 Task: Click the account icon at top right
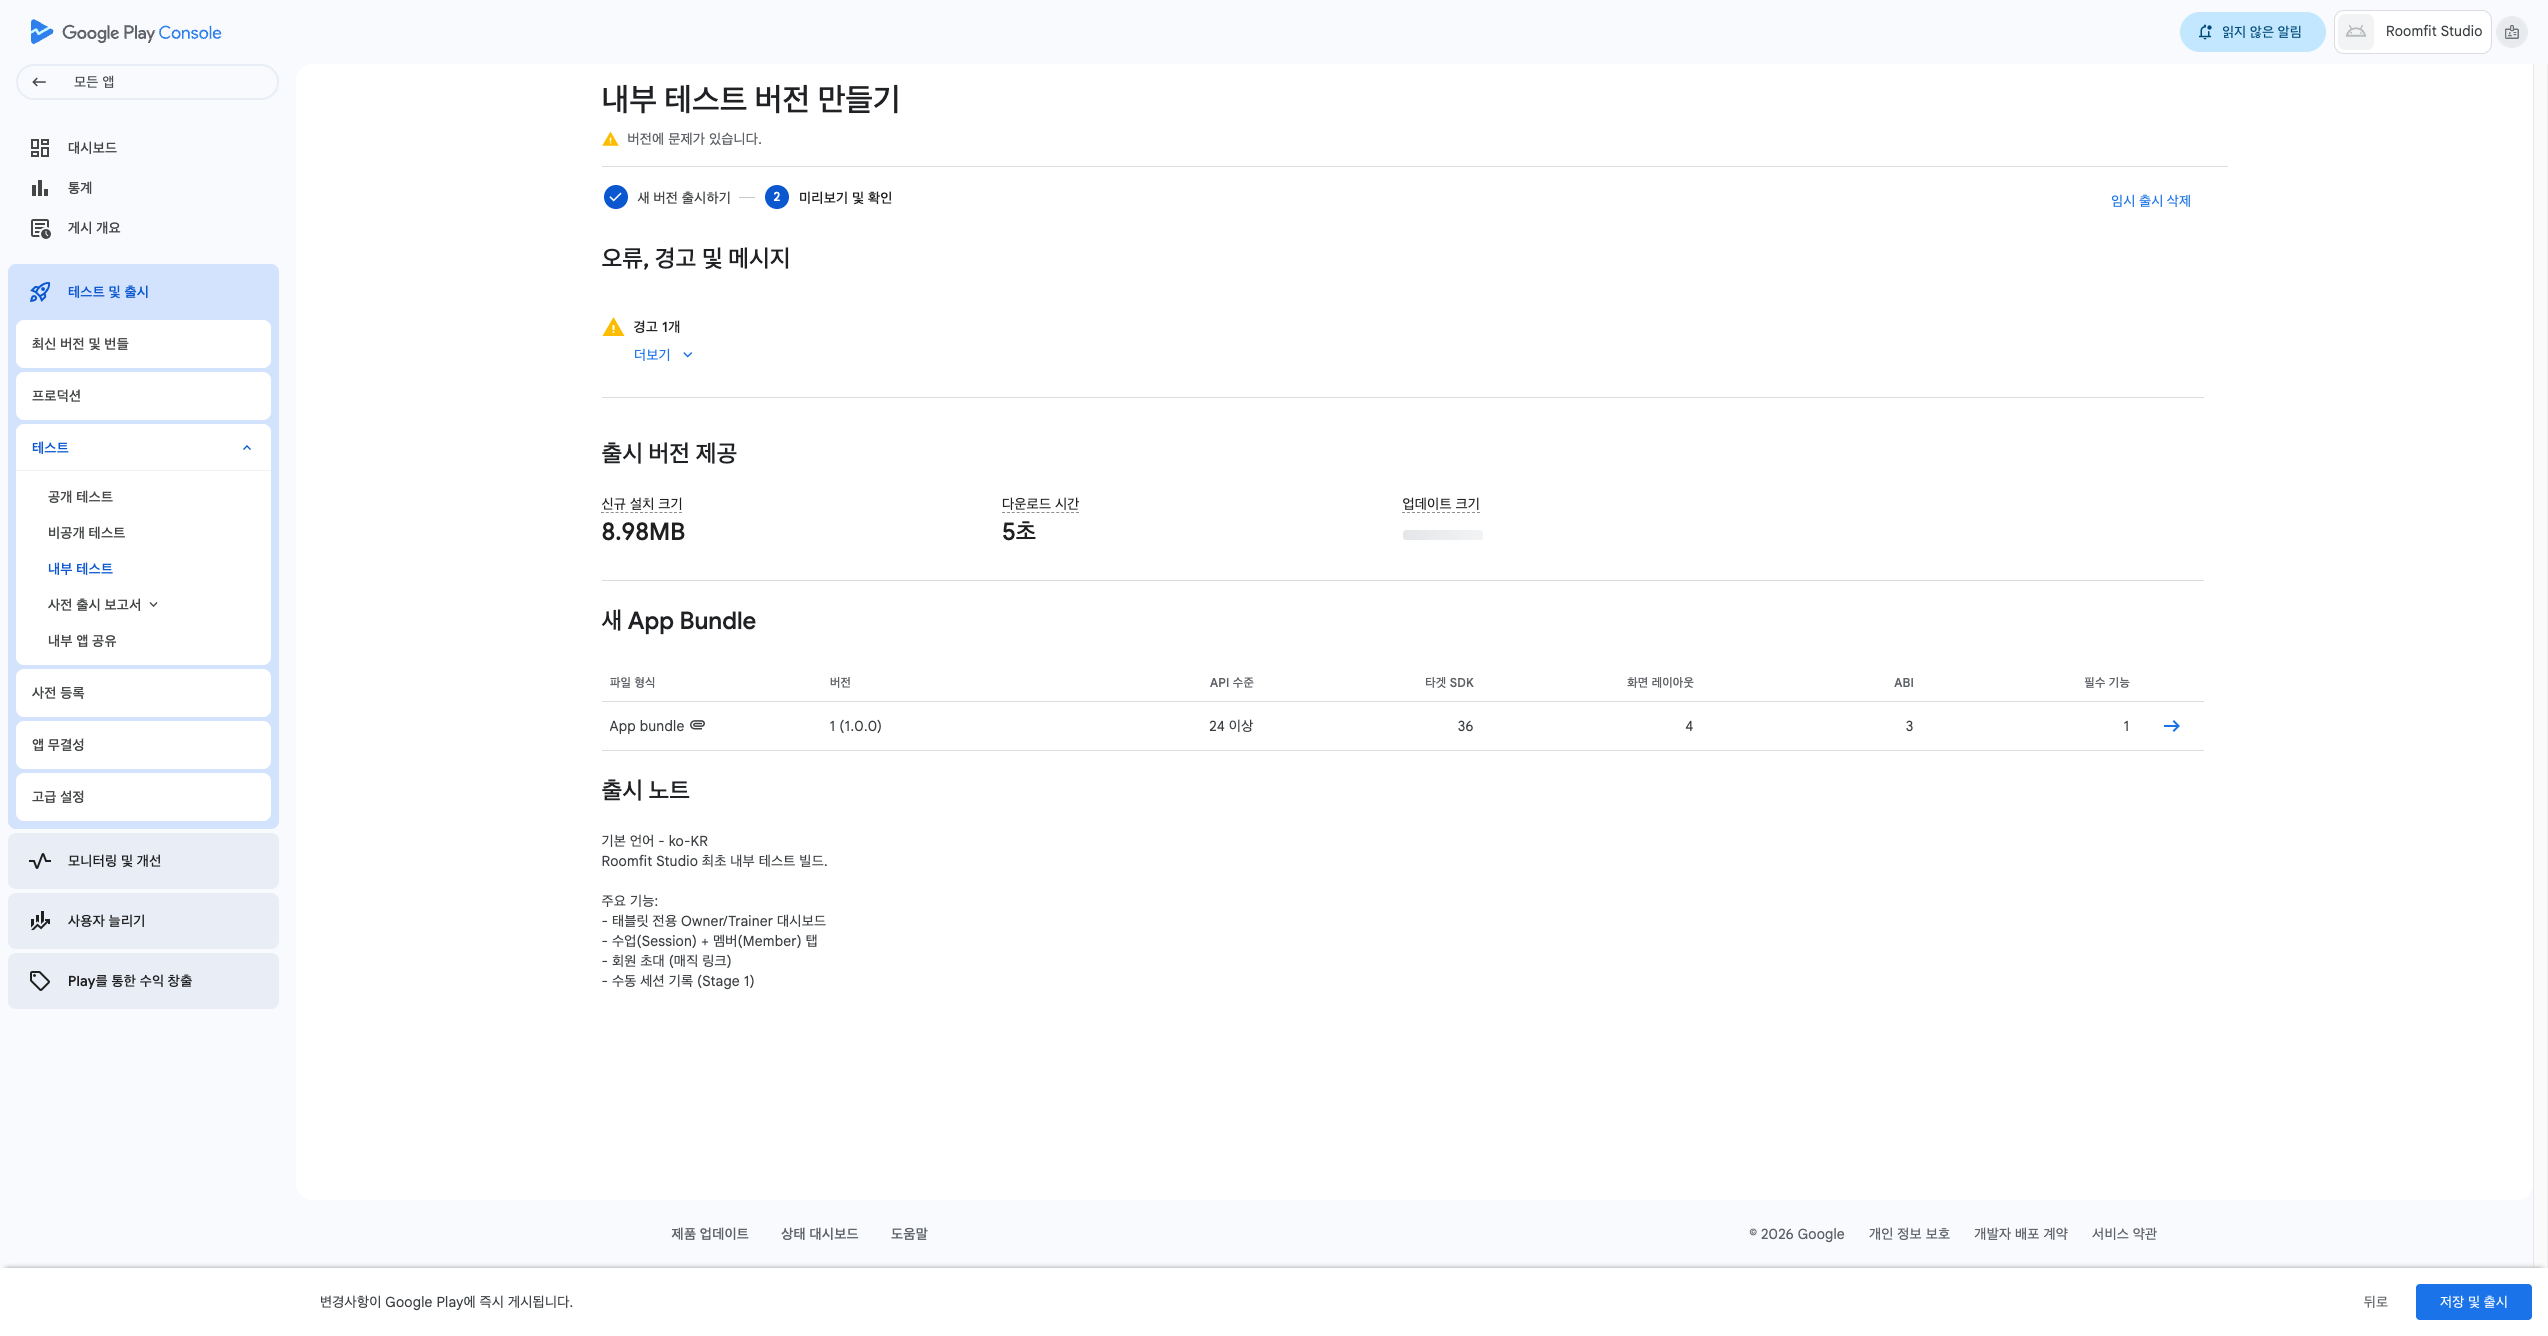(x=2511, y=32)
